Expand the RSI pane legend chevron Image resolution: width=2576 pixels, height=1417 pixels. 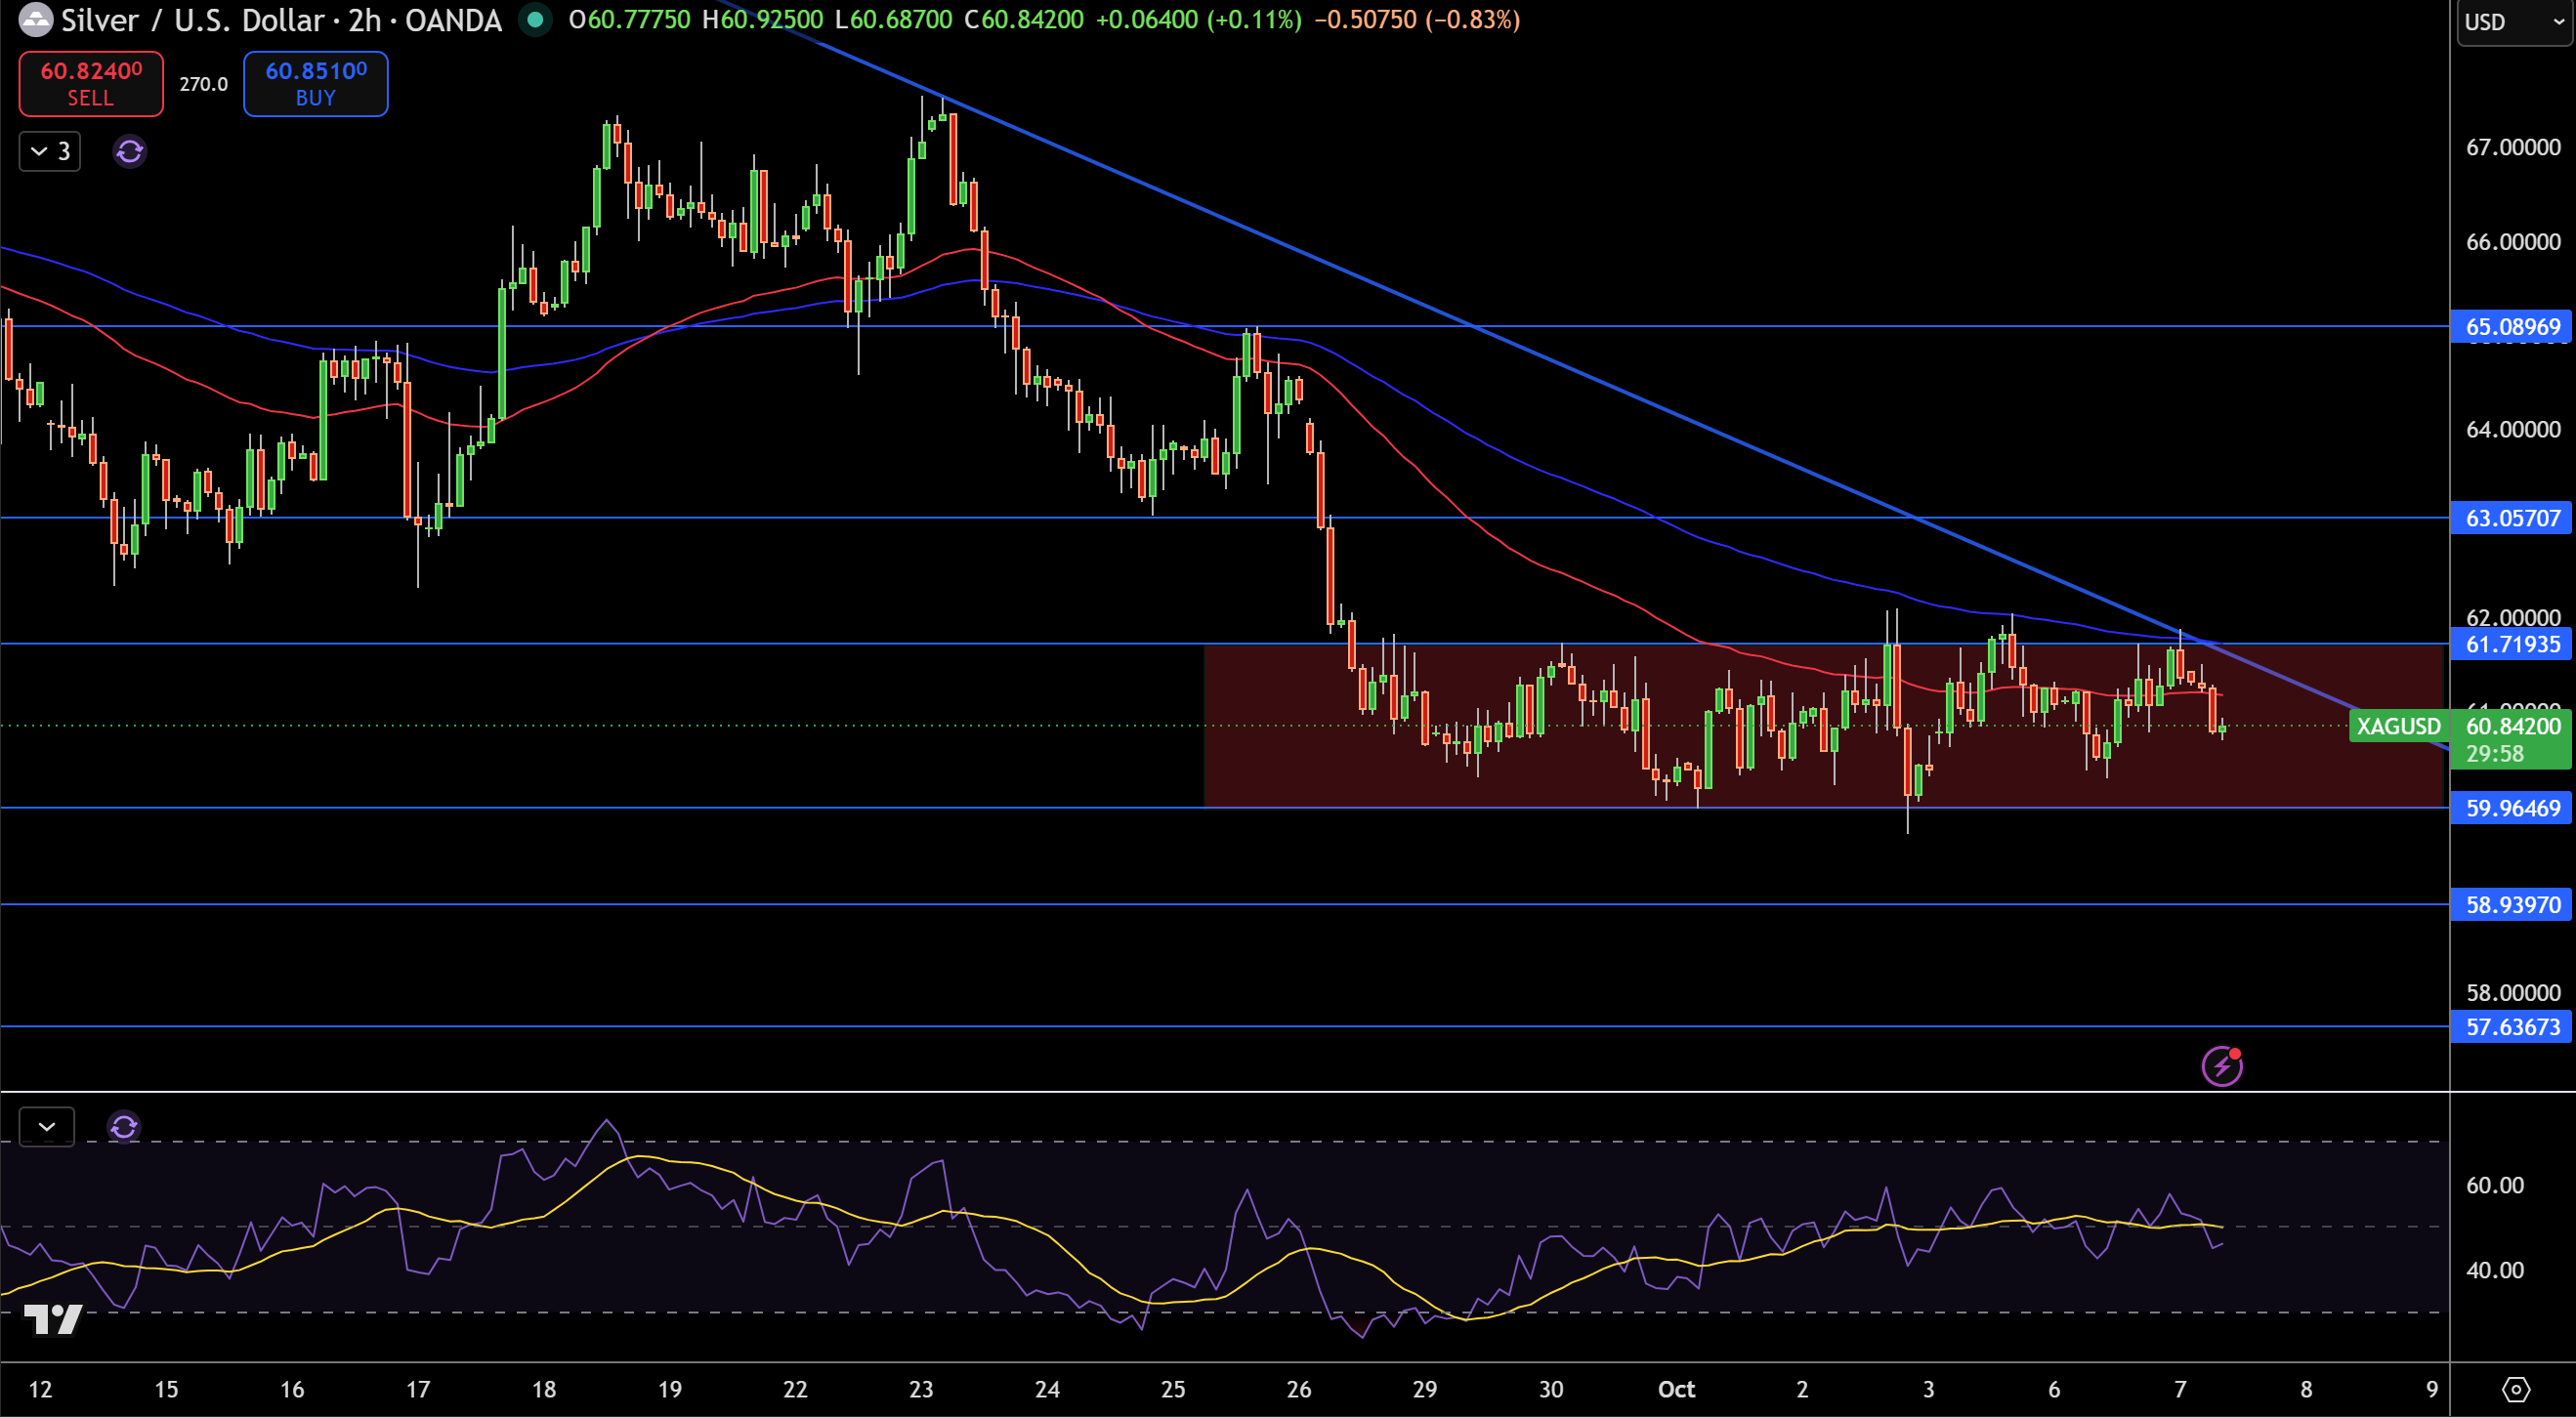(x=47, y=1127)
